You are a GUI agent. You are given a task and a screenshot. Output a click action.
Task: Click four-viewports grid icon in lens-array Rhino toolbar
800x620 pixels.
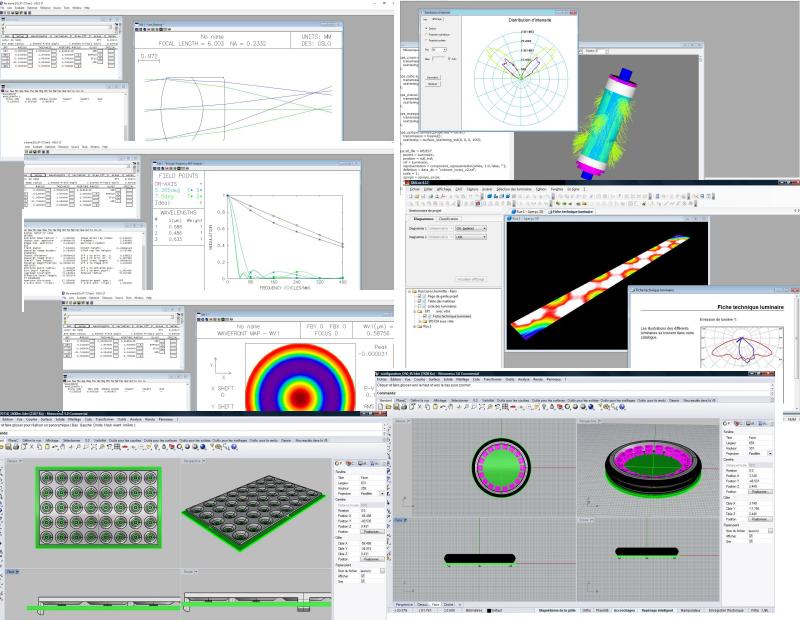click(117, 447)
